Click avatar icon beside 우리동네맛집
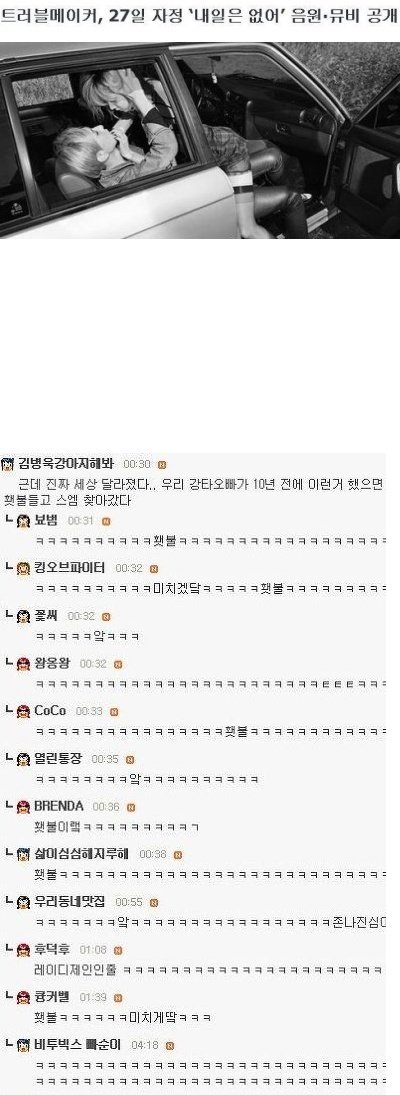 23,902
